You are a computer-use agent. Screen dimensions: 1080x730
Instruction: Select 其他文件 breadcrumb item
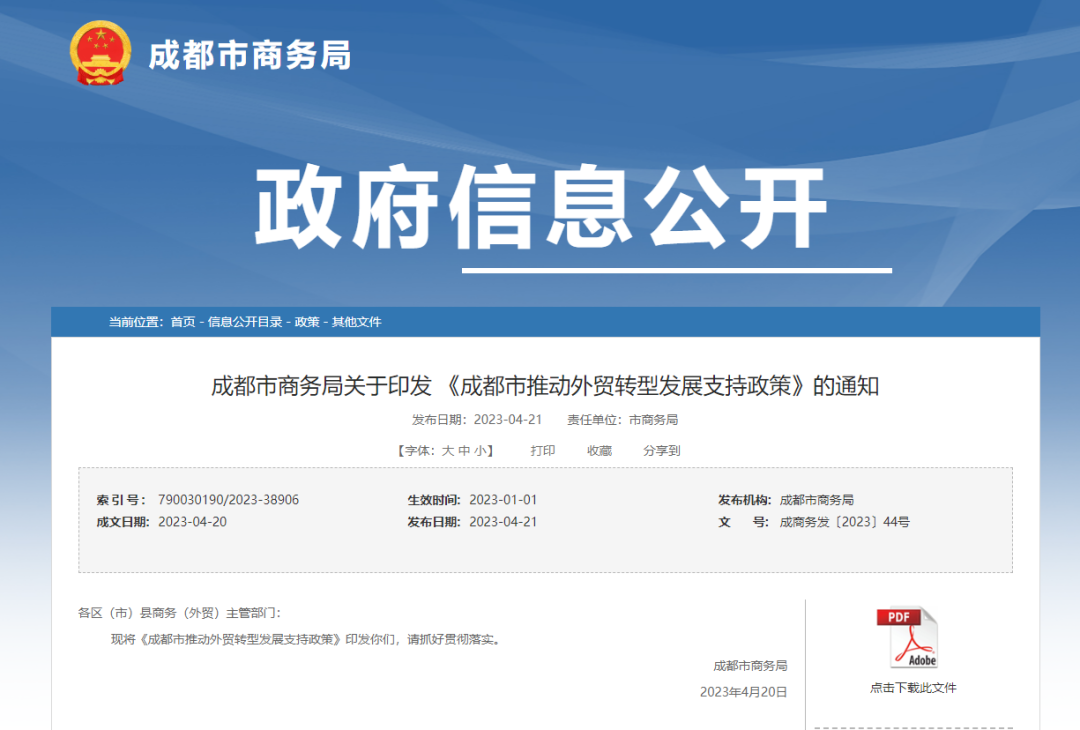point(357,322)
